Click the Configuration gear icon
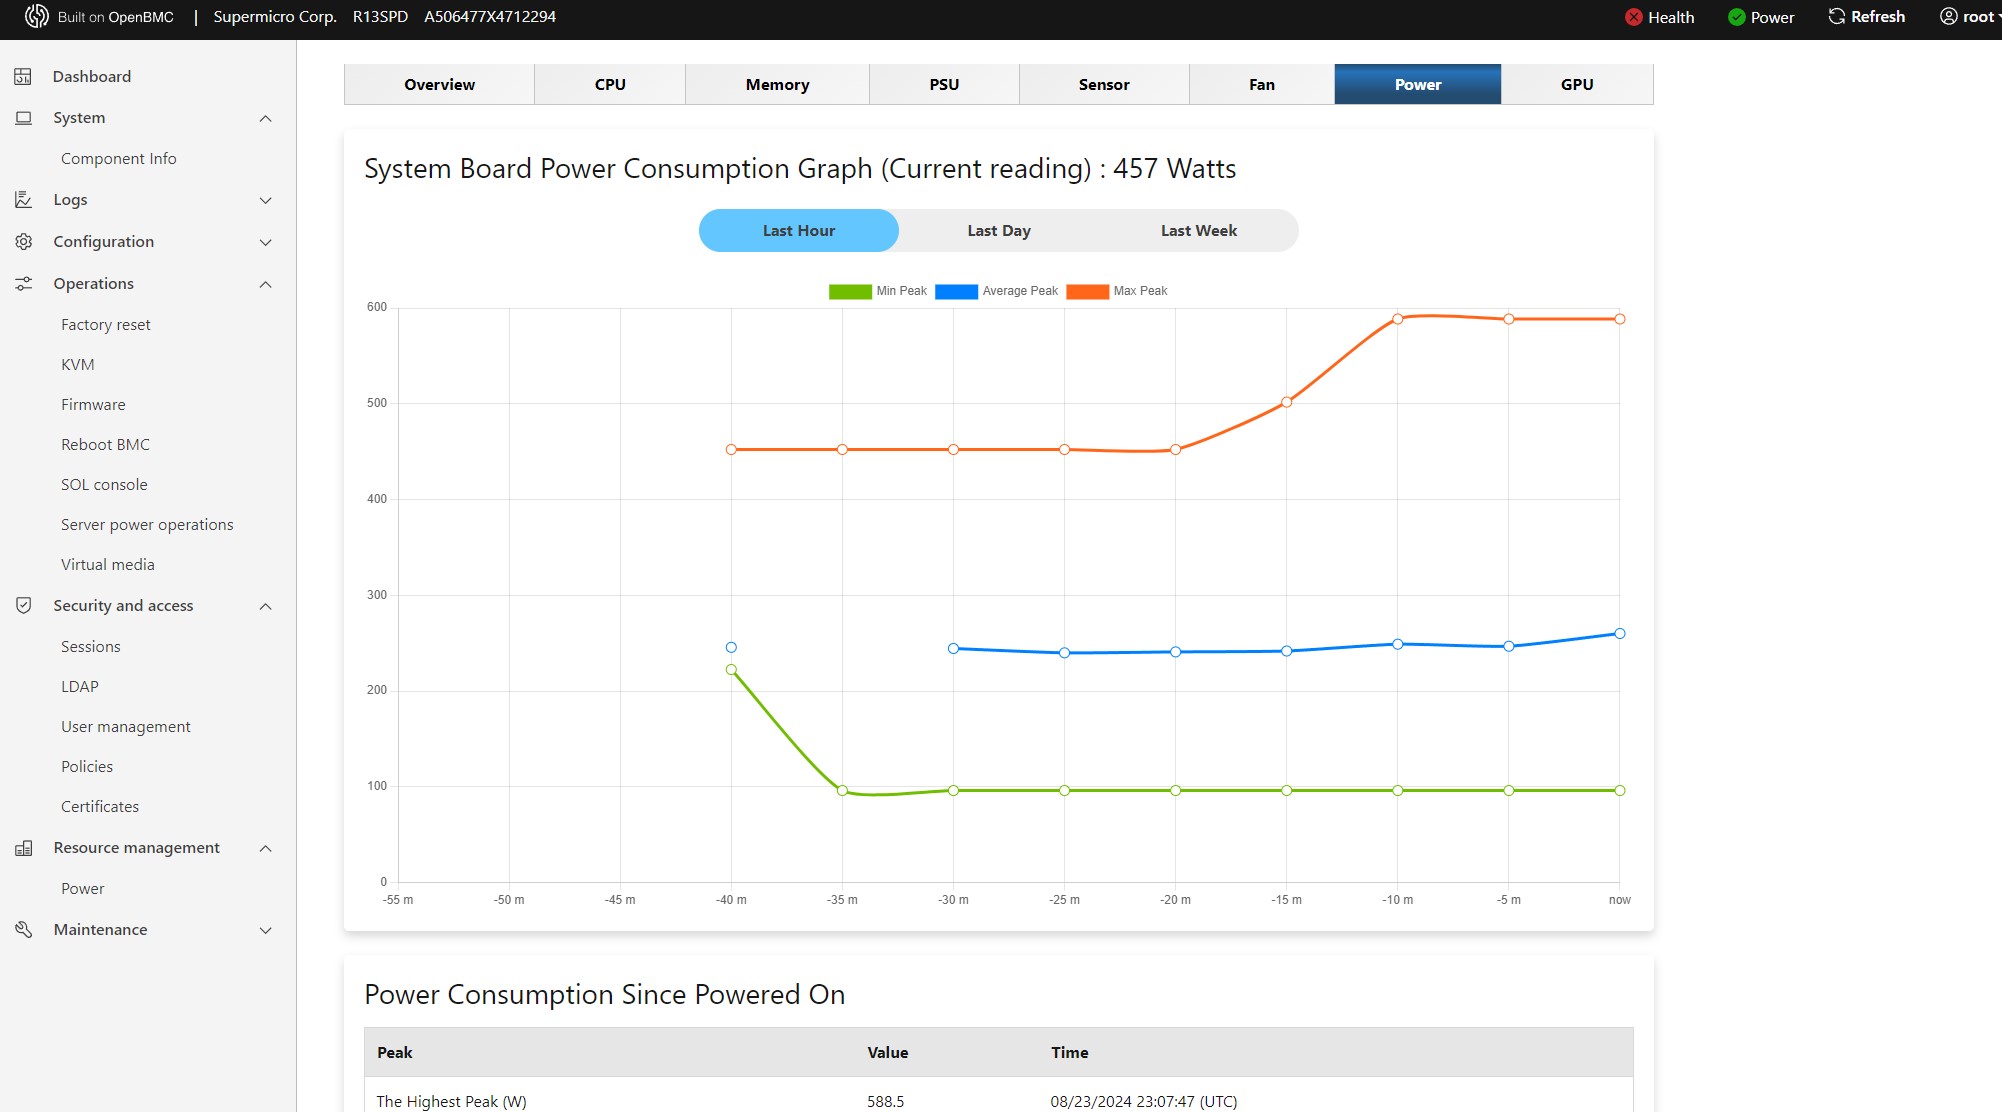This screenshot has width=2002, height=1112. point(23,242)
